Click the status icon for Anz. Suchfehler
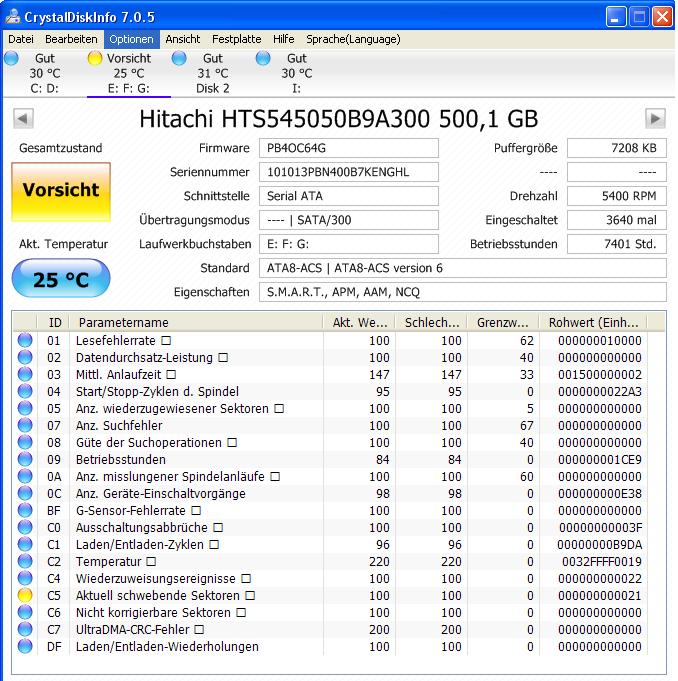 click(x=25, y=425)
